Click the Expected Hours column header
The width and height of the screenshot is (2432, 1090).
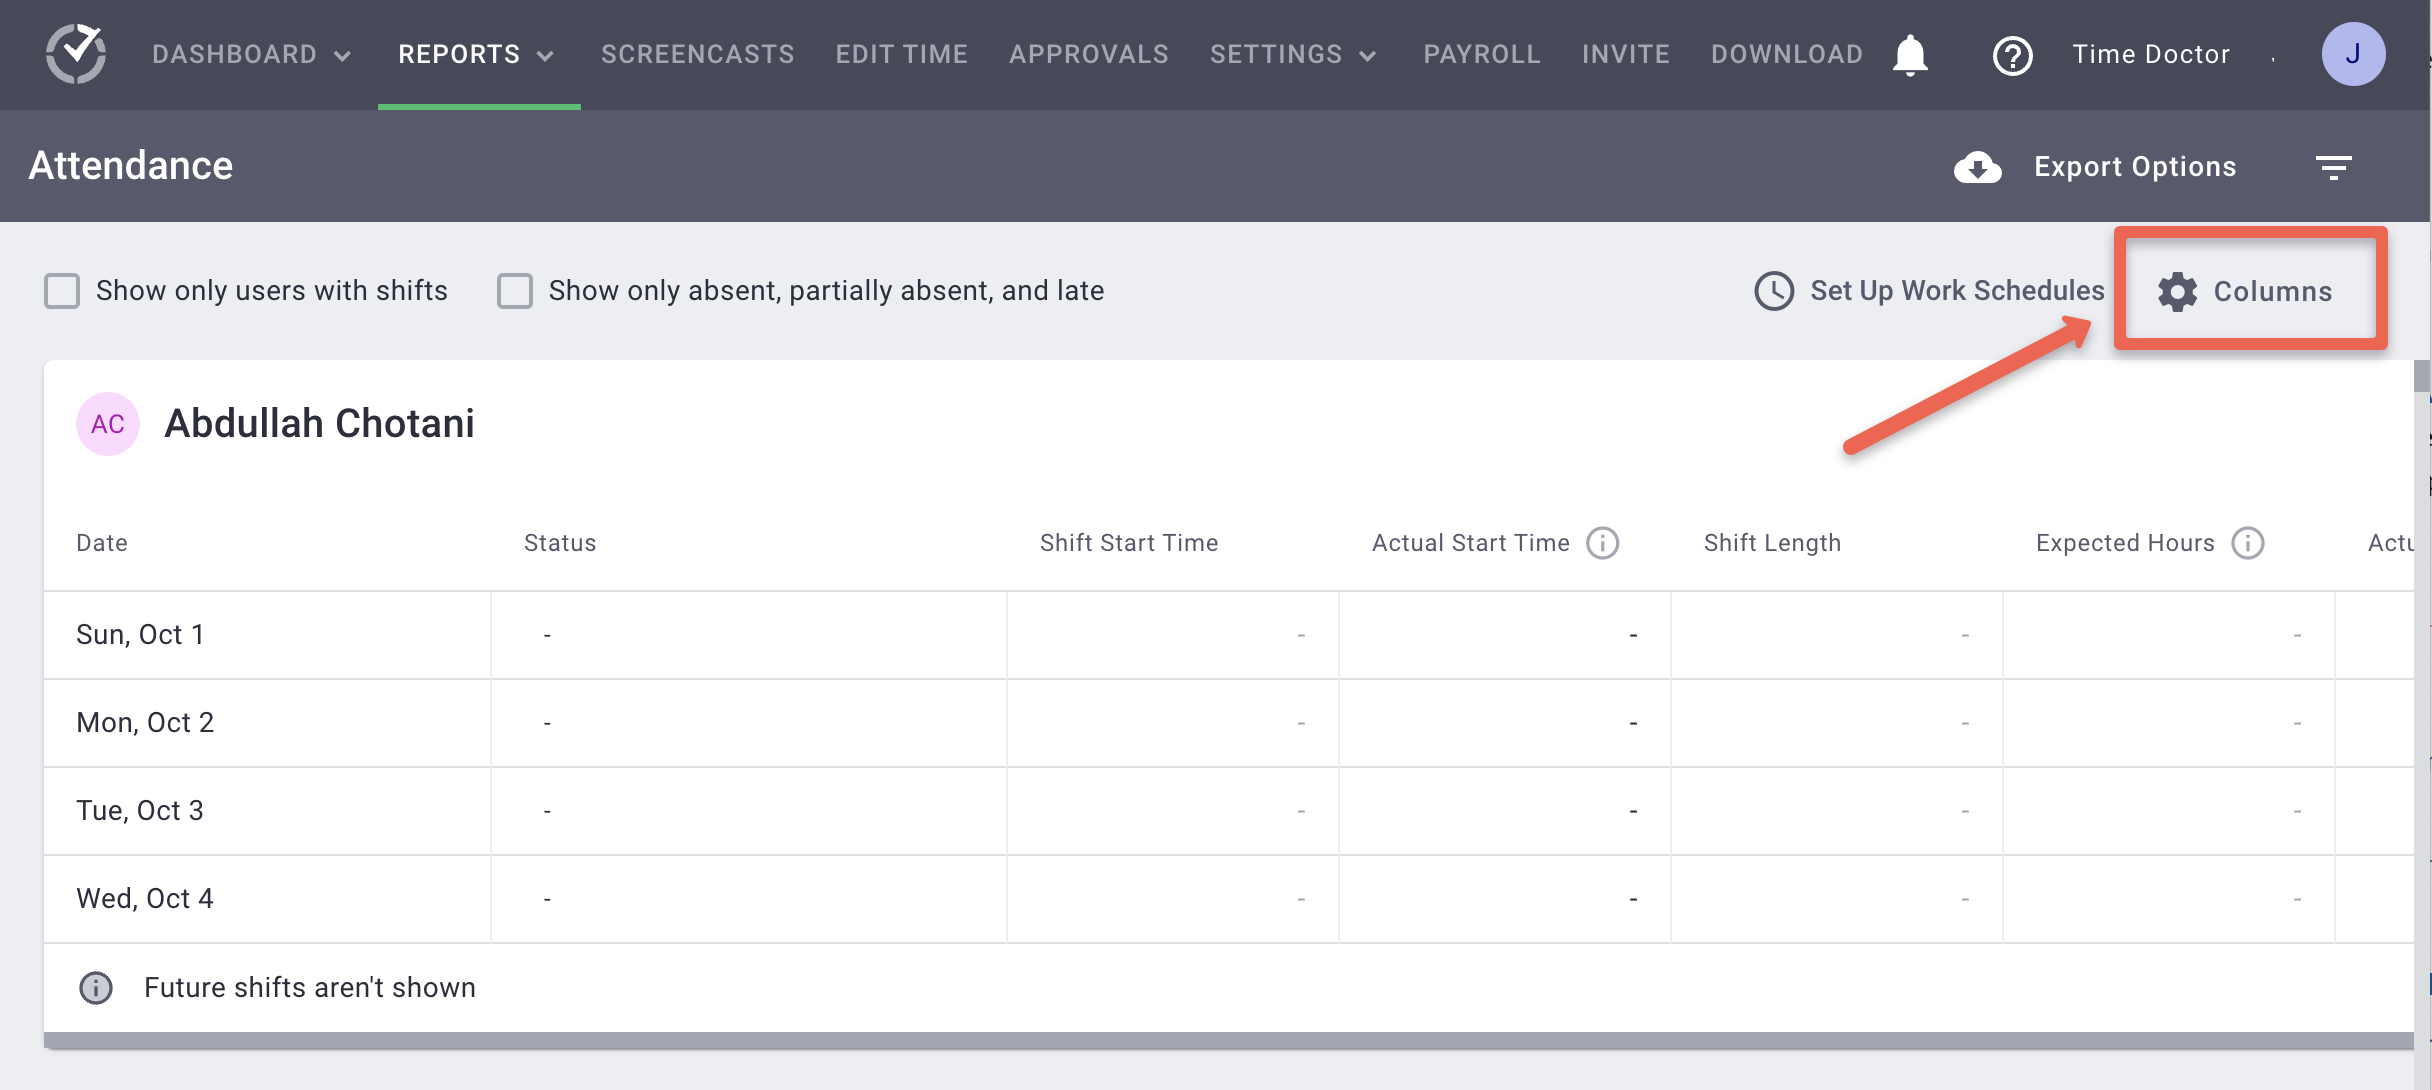[x=2125, y=543]
